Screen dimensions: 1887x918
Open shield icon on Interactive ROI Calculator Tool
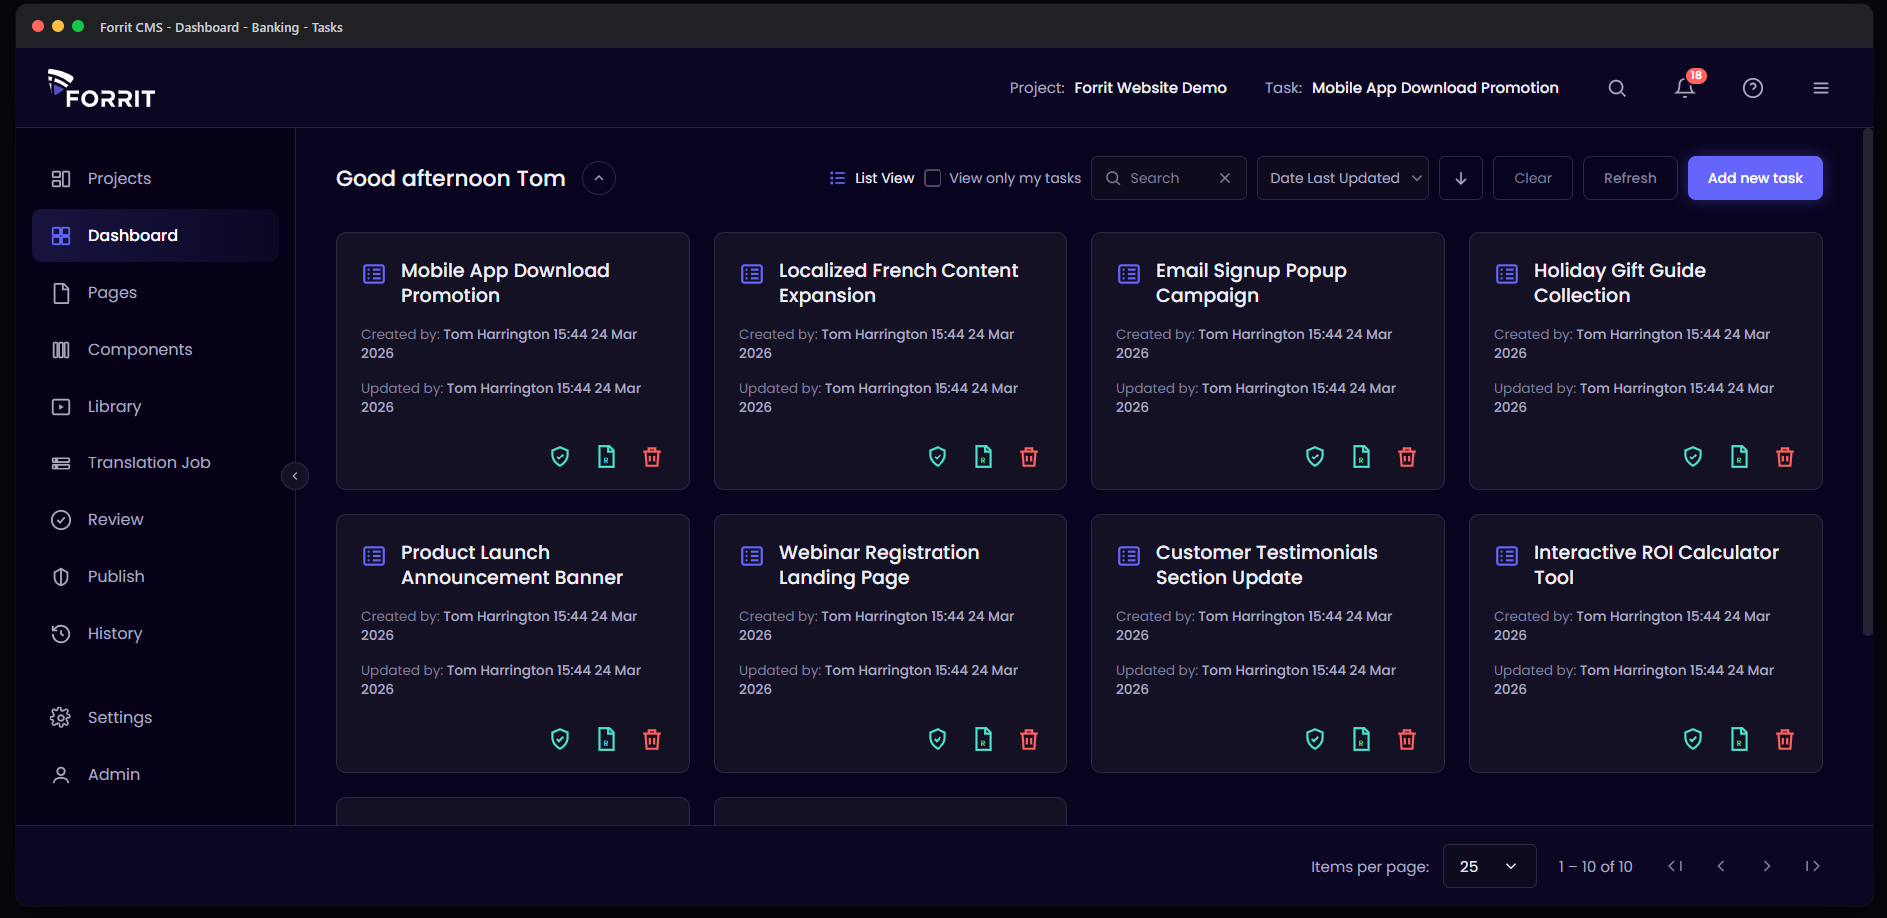[1693, 739]
